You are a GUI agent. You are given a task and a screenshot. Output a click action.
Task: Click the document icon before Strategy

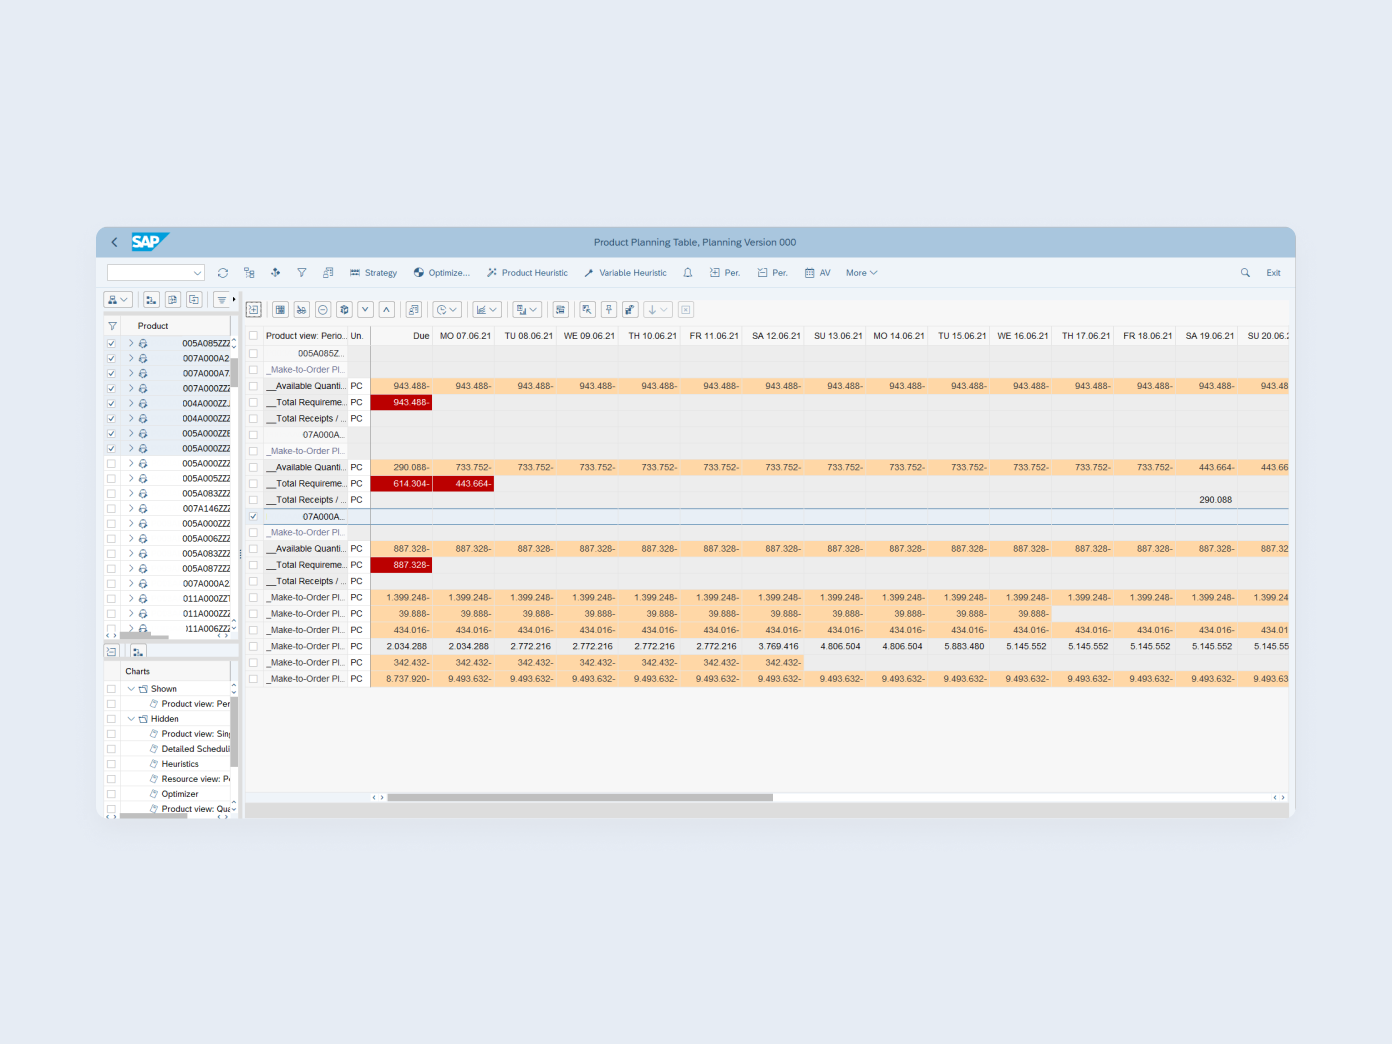[328, 273]
